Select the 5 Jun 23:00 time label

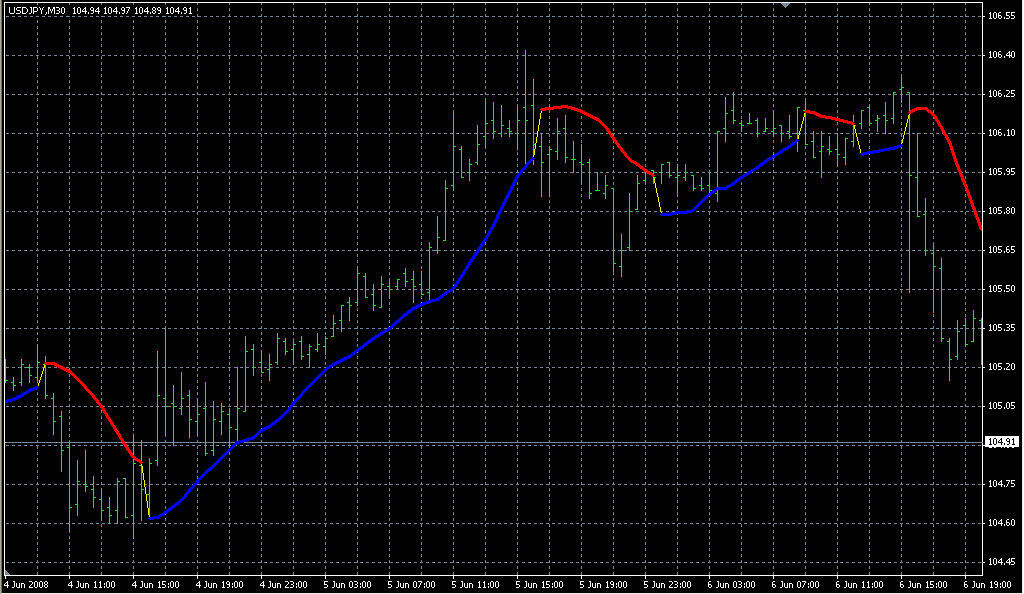(667, 584)
